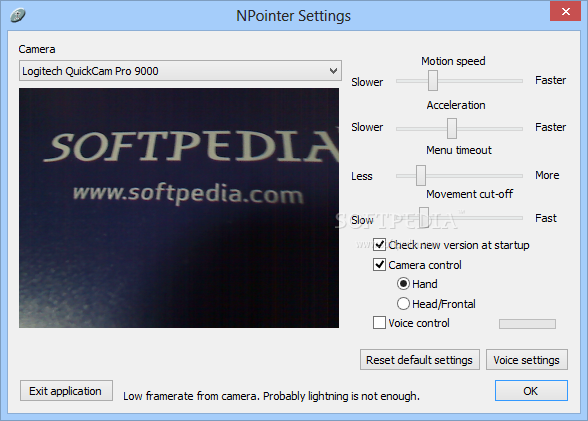Viewport: 588px width, 421px height.
Task: Click the voice level progress bar
Action: point(527,324)
